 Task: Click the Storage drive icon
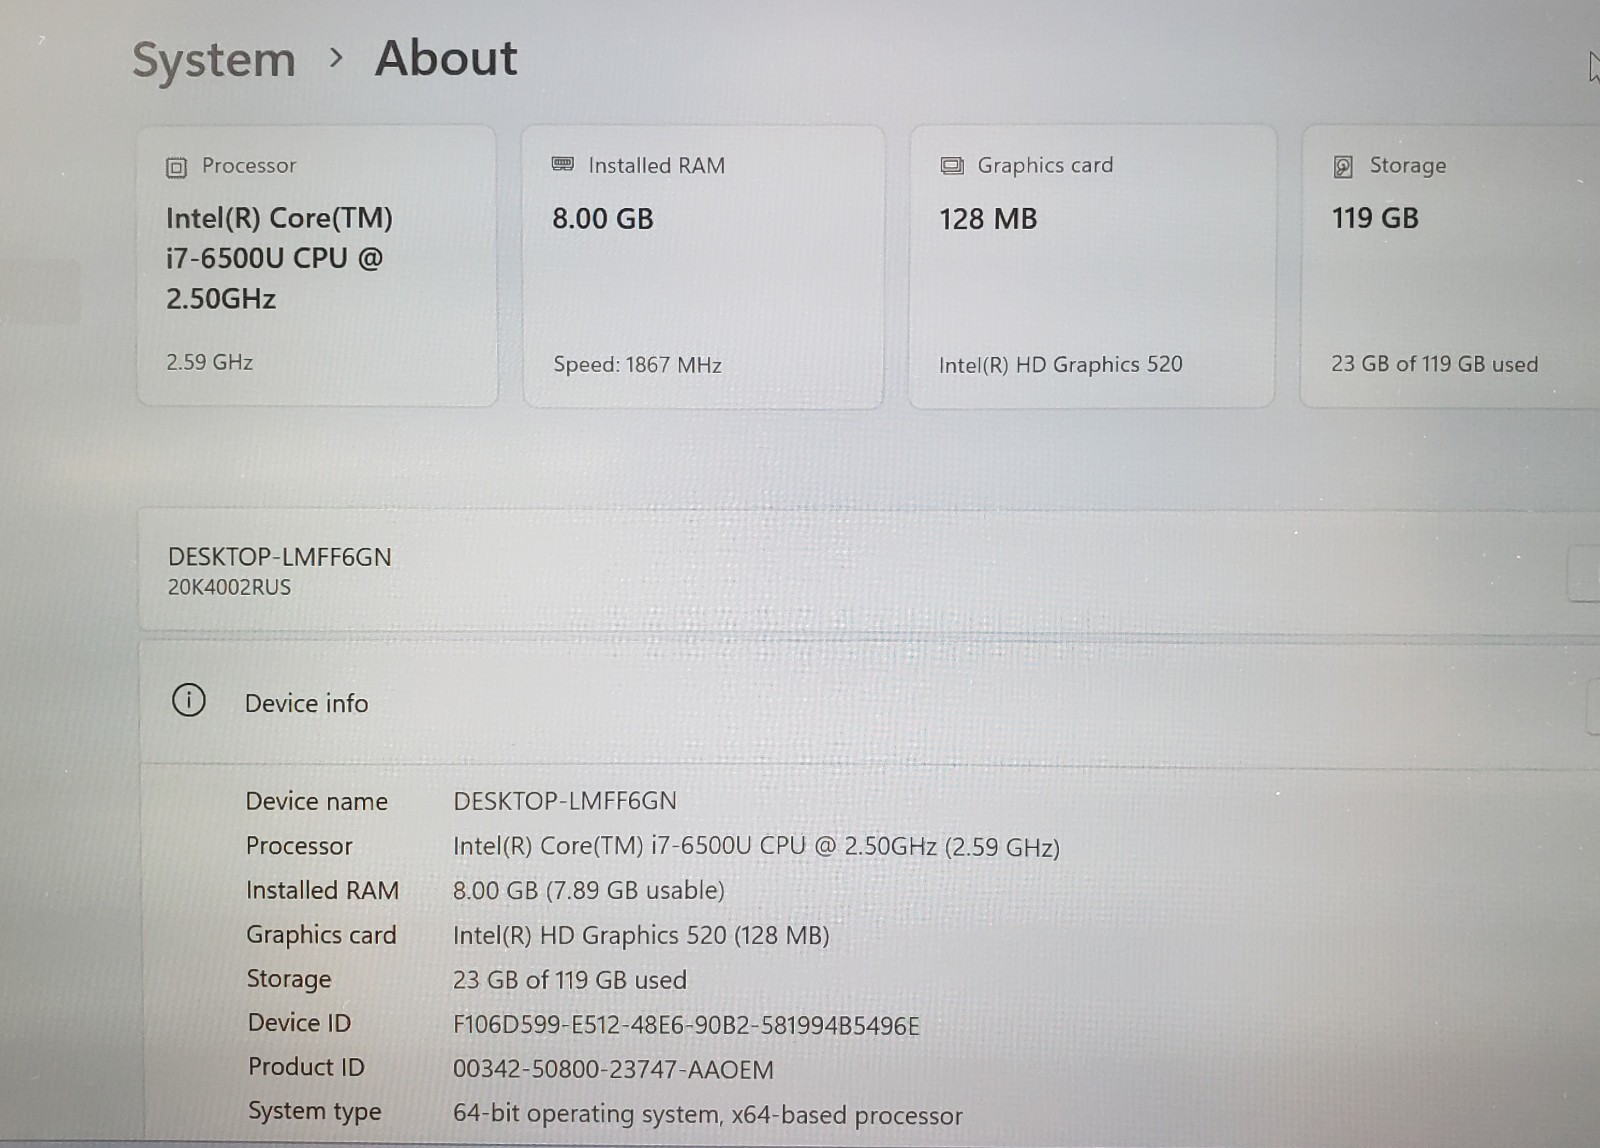1343,166
